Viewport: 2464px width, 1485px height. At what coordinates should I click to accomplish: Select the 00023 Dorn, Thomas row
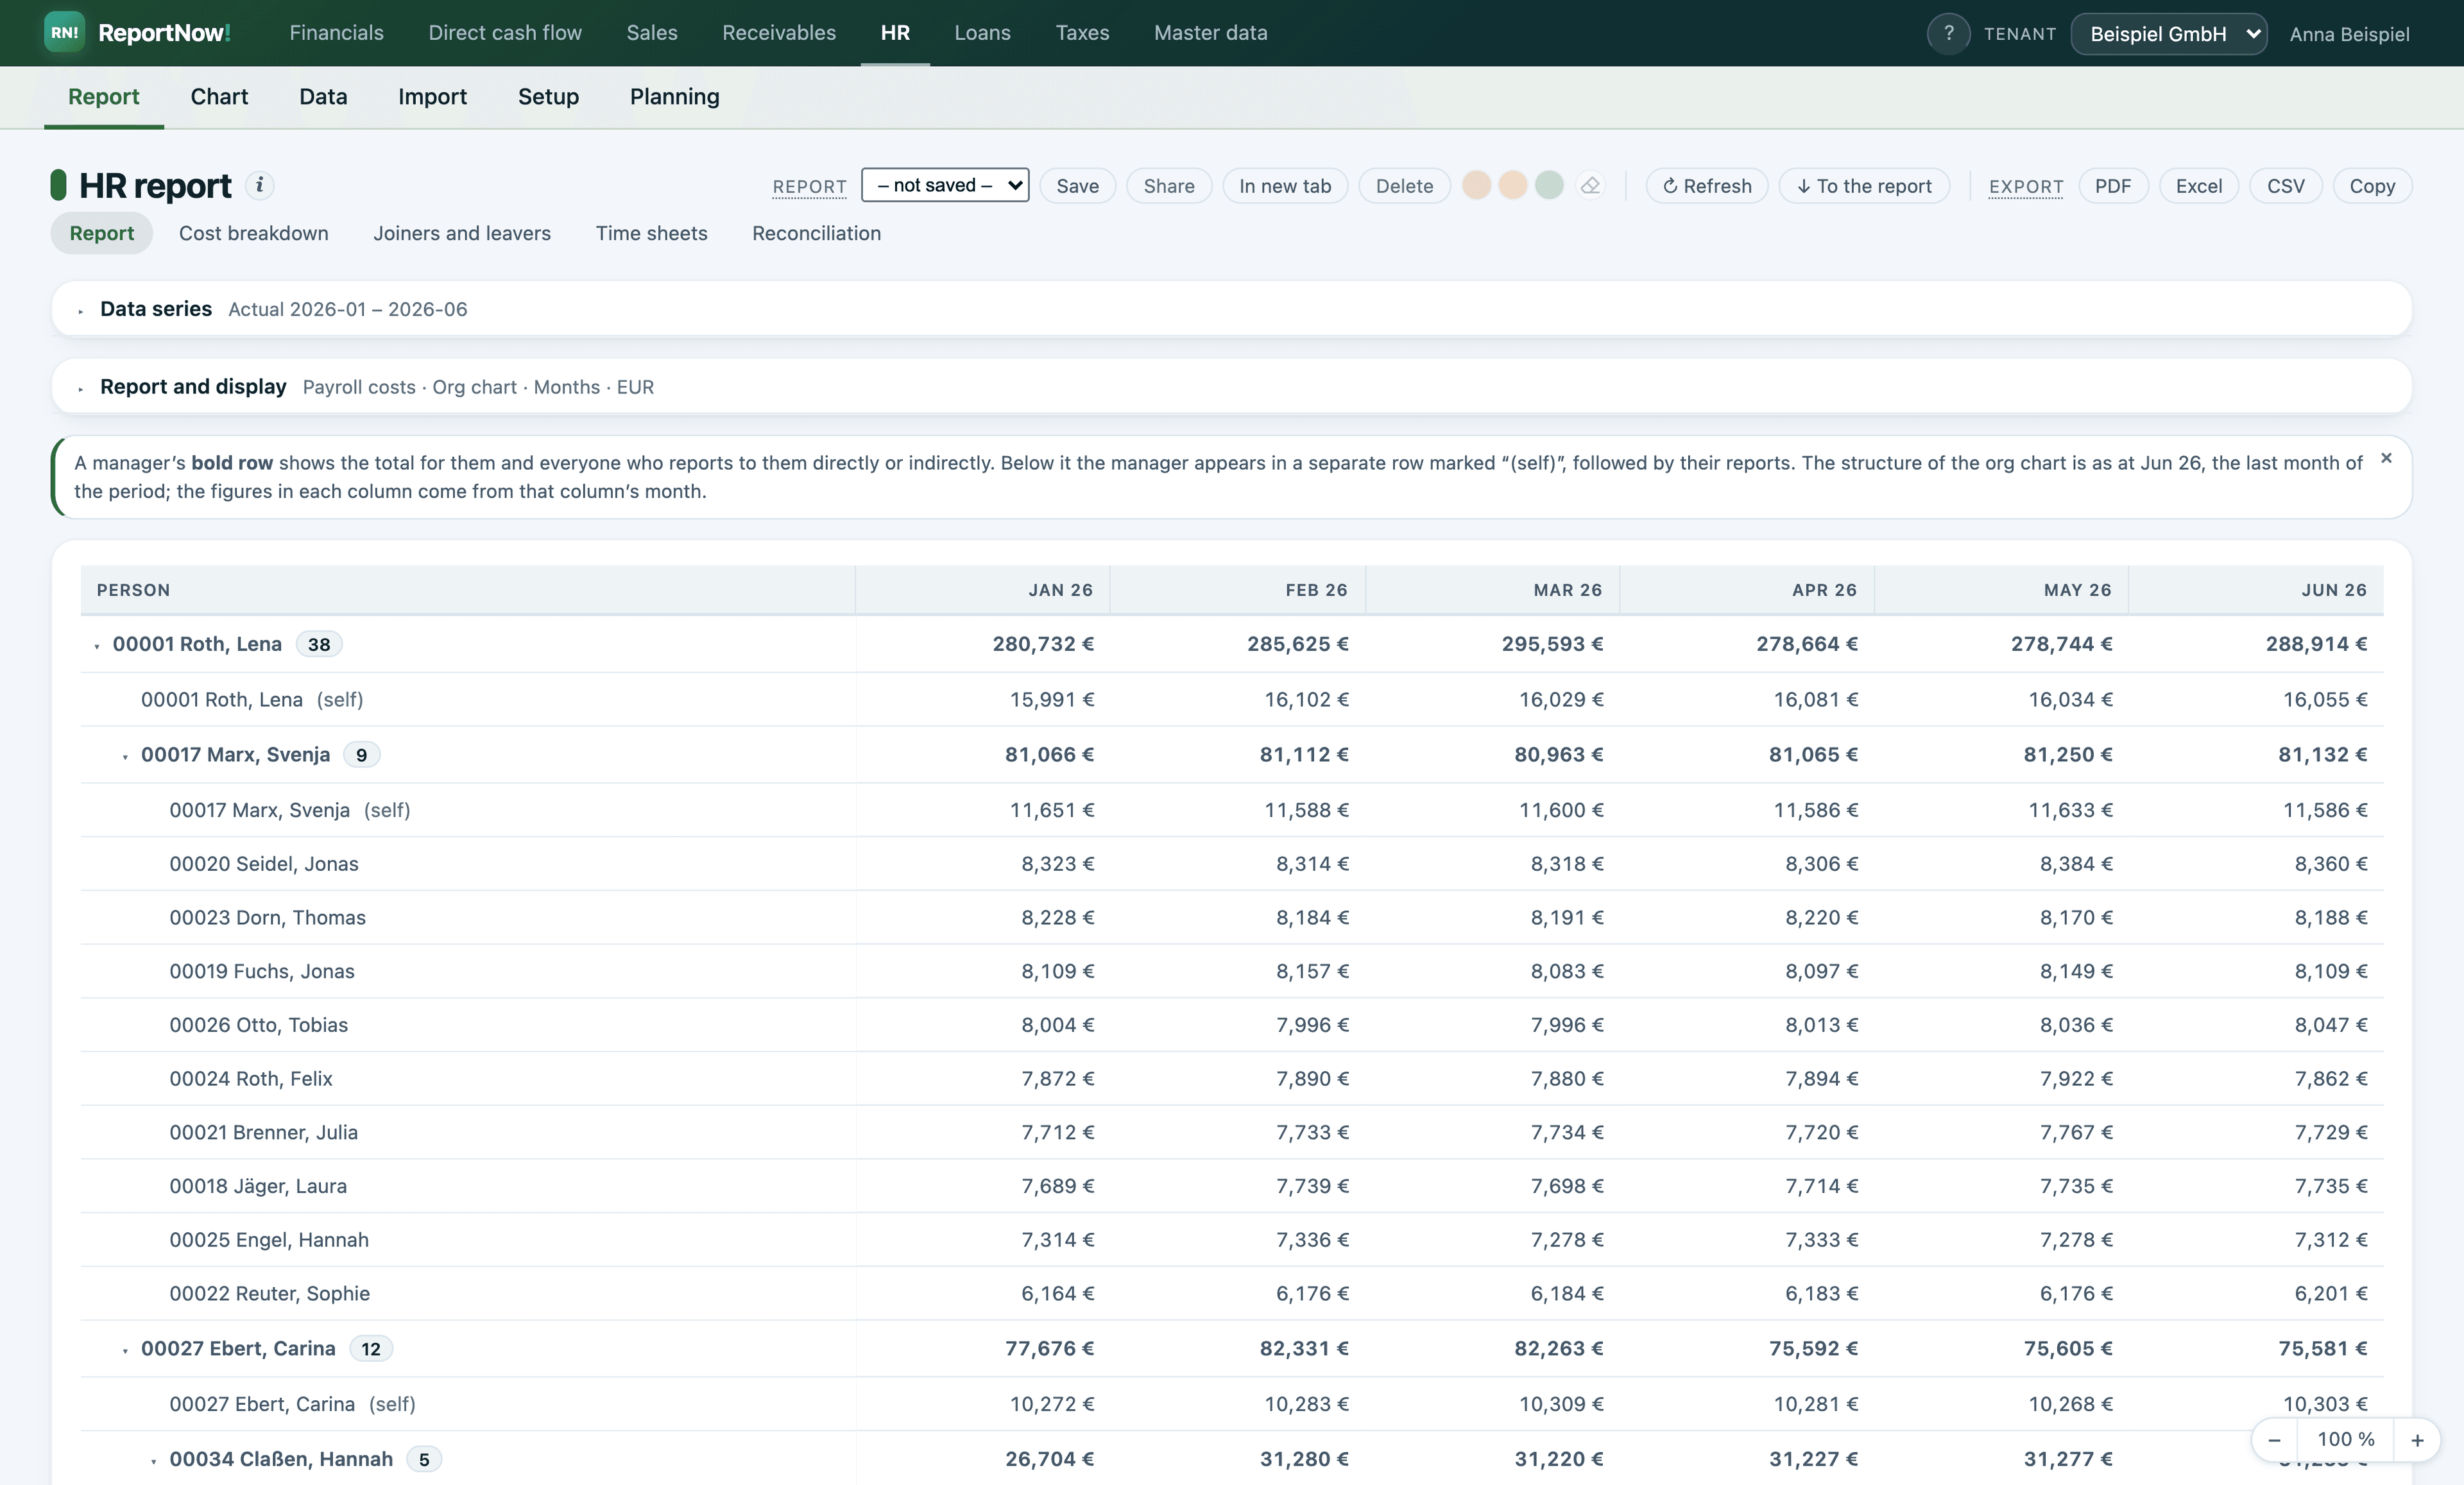click(x=1231, y=917)
